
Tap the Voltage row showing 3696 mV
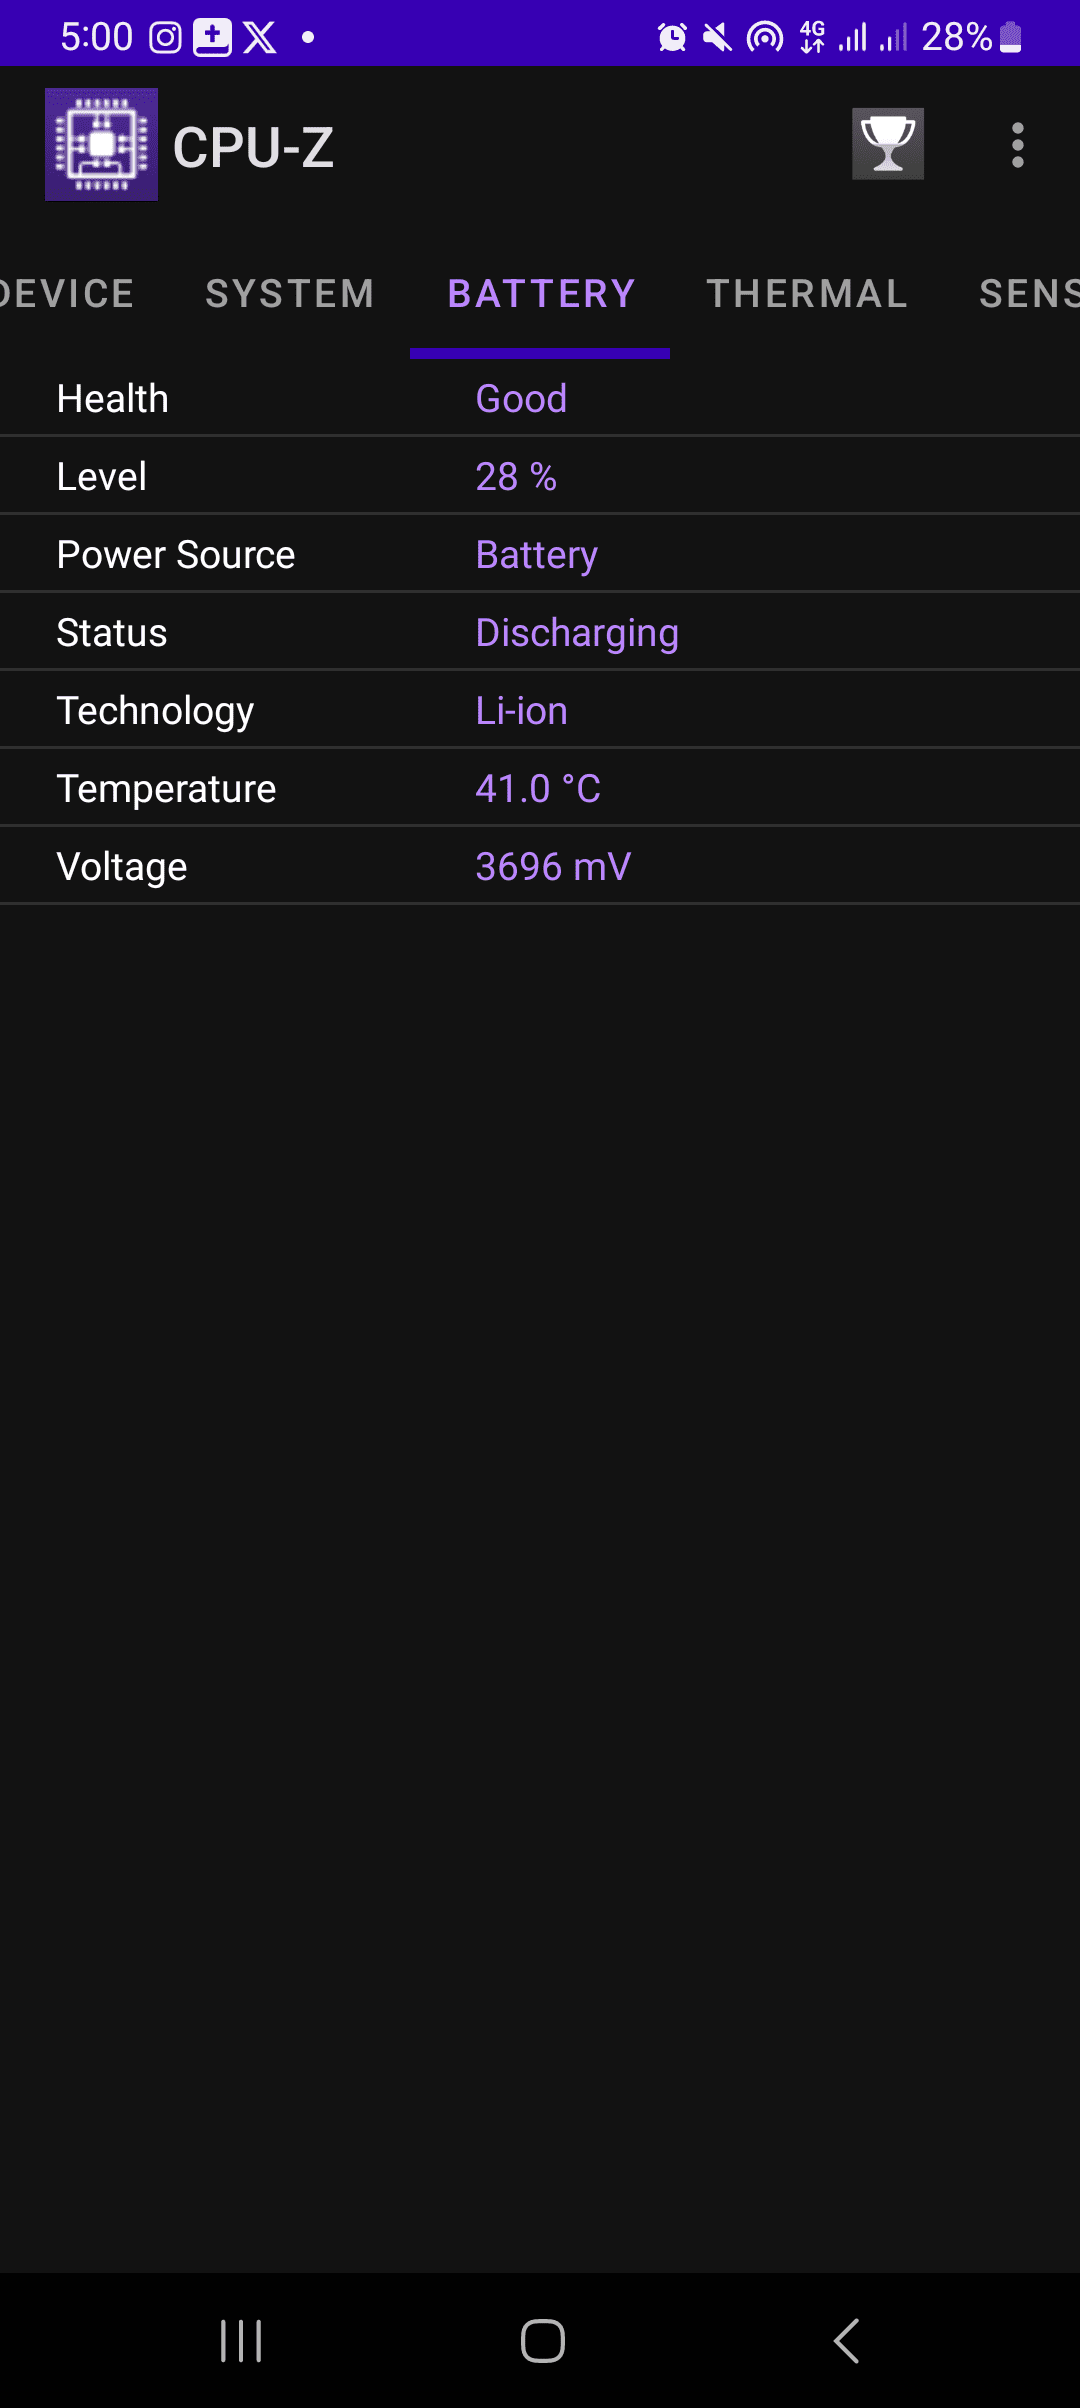pyautogui.click(x=540, y=867)
